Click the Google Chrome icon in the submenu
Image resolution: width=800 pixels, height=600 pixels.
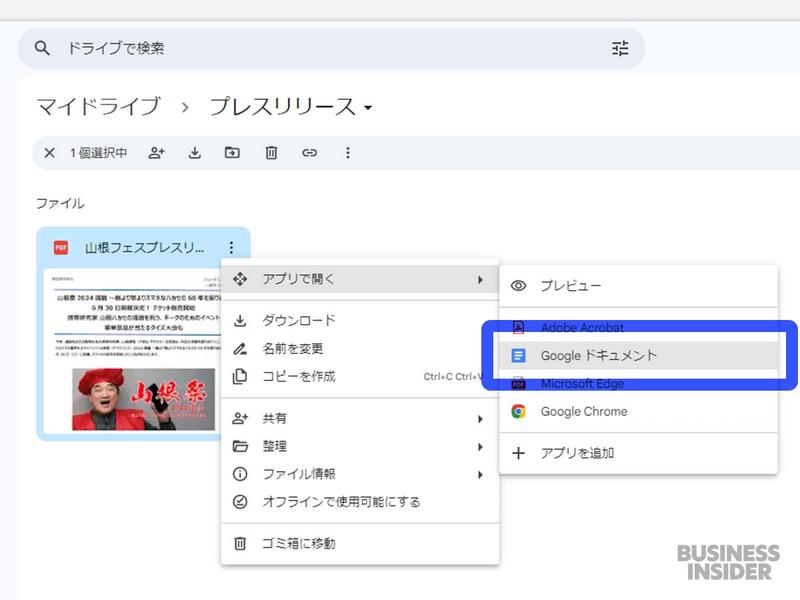click(x=518, y=409)
